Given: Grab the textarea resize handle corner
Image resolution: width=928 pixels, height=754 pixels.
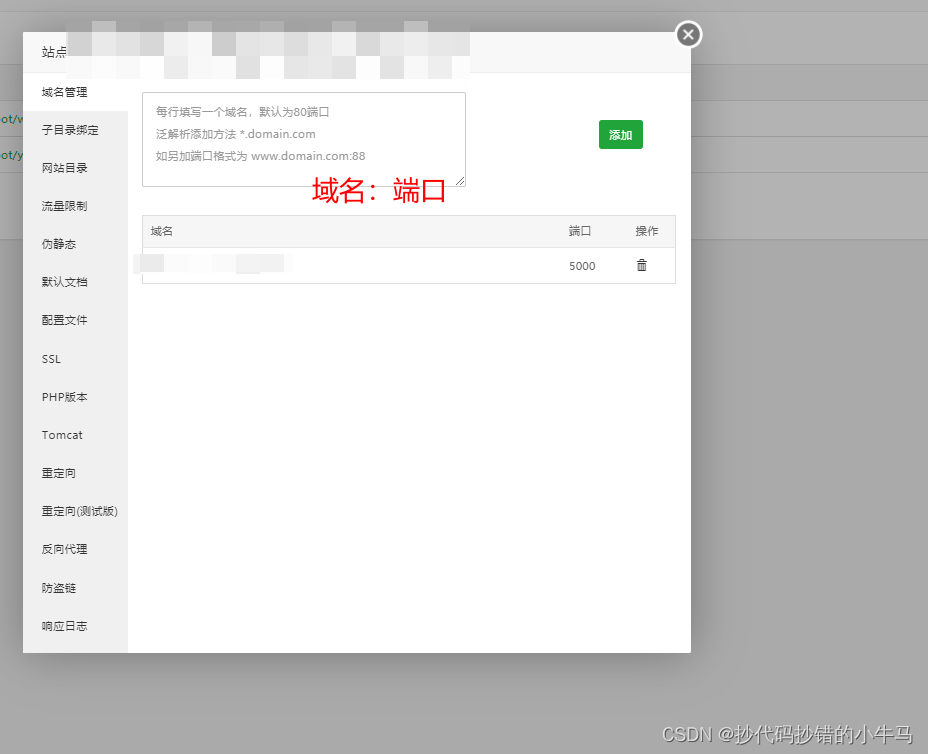Looking at the screenshot, I should point(460,181).
